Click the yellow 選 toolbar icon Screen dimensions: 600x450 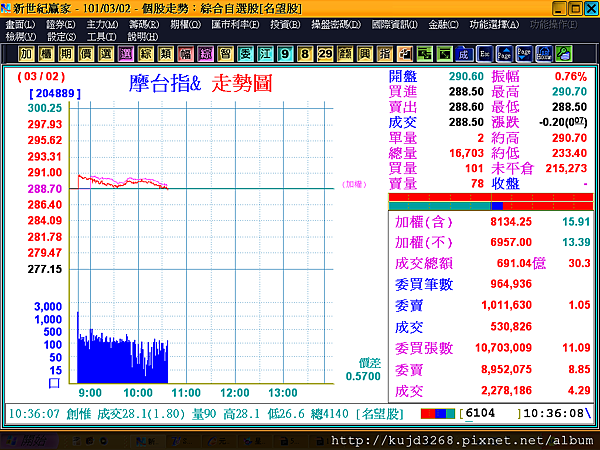106,54
